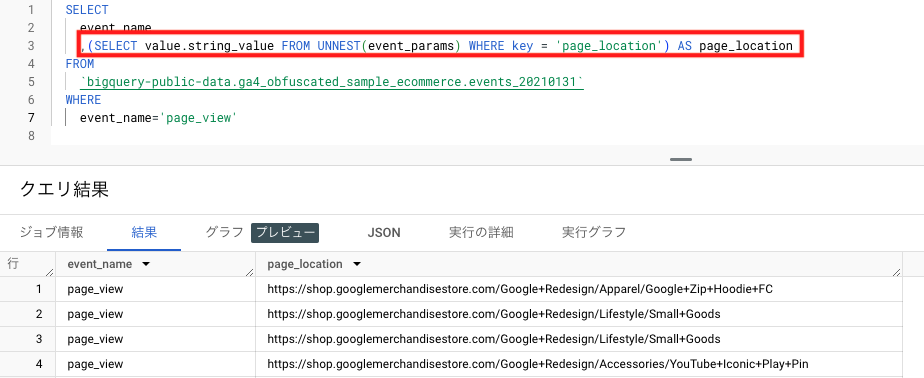Screen dimensions: 924x378
Task: Click the page_location column resize handle
Action: pos(896,272)
